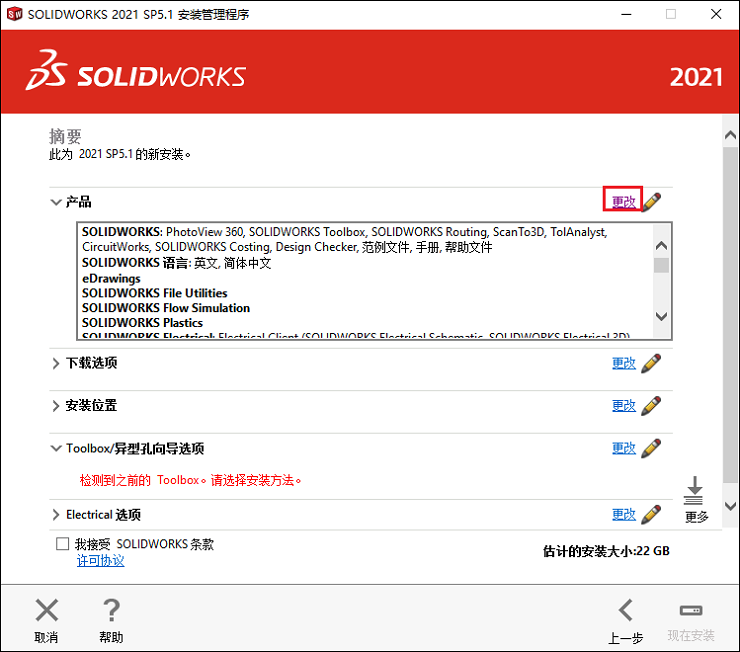
Task: Click SOLIDWORKS 语言: 英文, 简体中文 line
Action: (x=177, y=263)
